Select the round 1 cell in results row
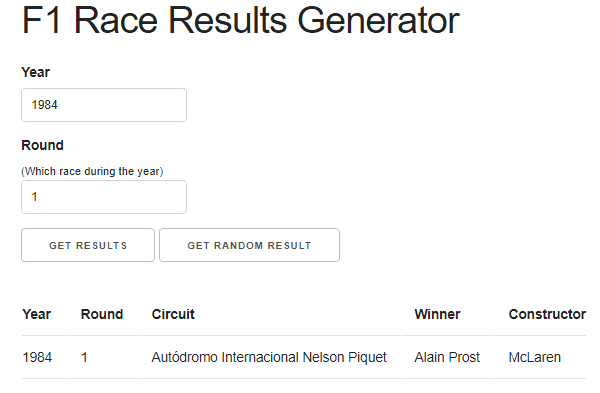Image resolution: width=600 pixels, height=393 pixels. 85,357
